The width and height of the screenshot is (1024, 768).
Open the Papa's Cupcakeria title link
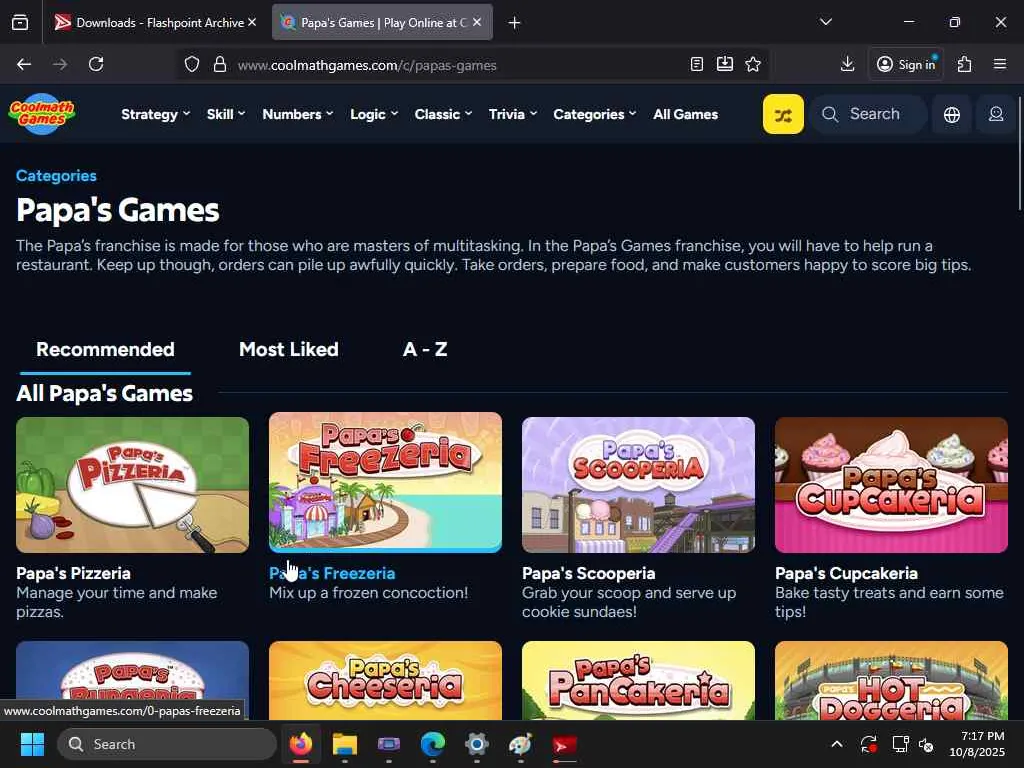point(846,573)
